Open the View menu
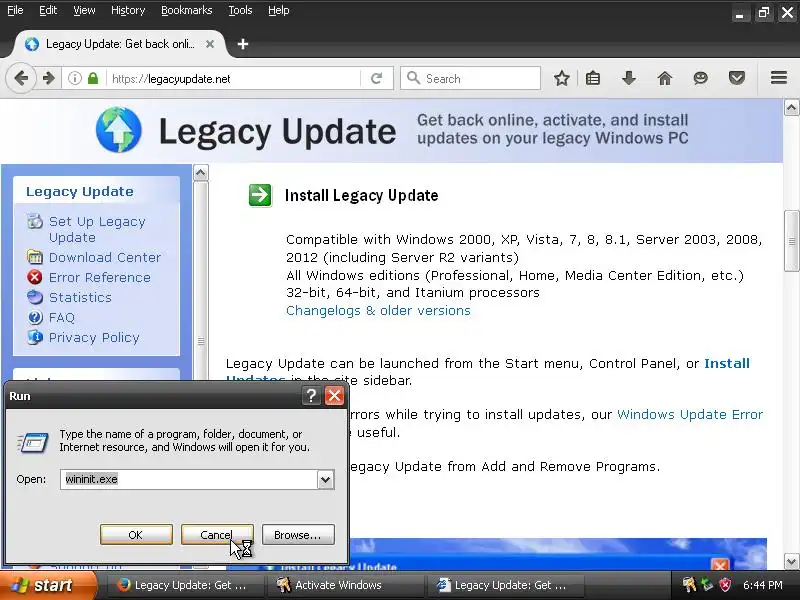 pos(84,10)
